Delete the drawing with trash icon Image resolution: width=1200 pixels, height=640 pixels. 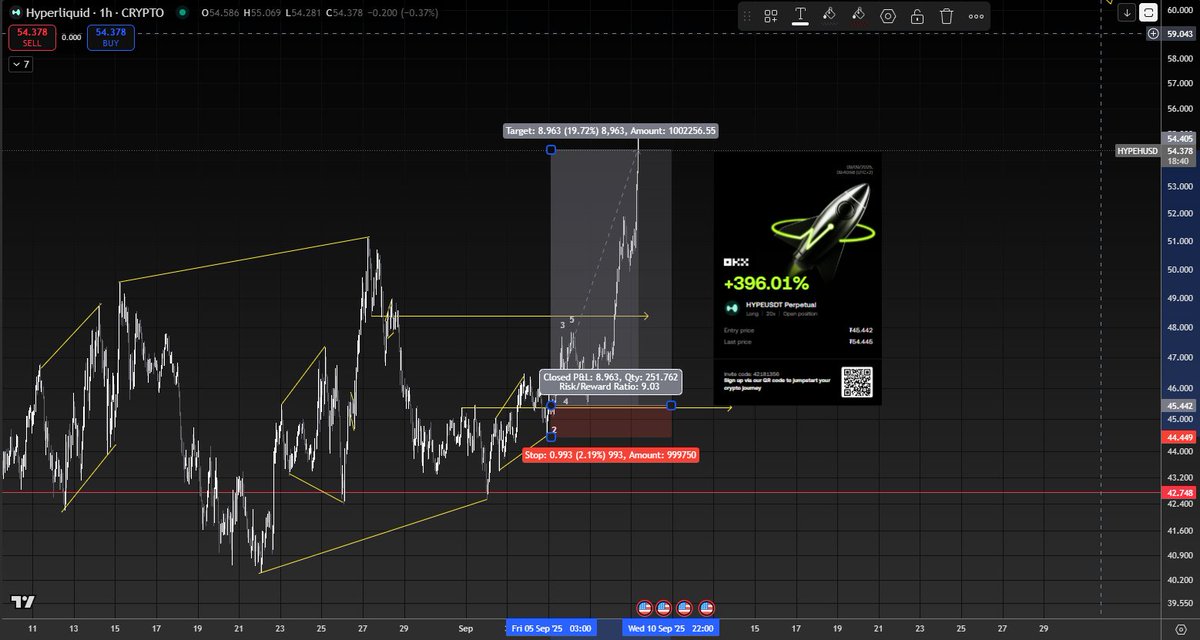click(946, 16)
